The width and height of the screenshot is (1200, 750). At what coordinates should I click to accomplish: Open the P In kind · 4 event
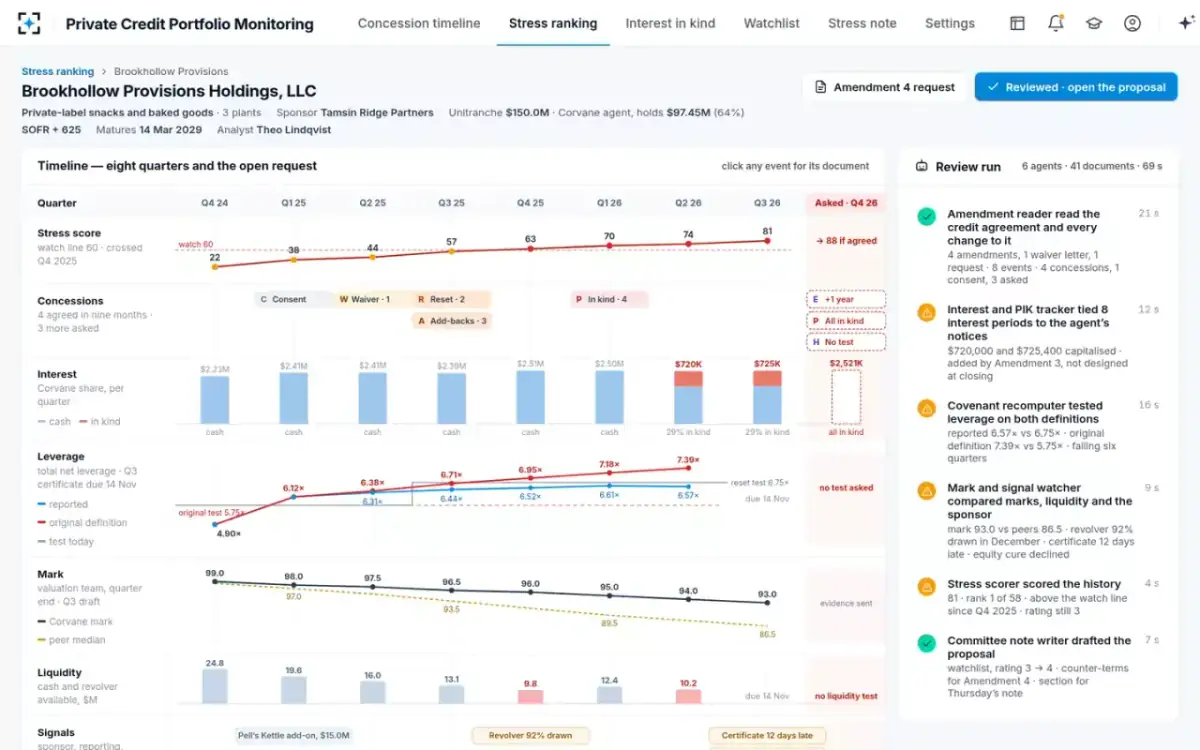point(609,299)
